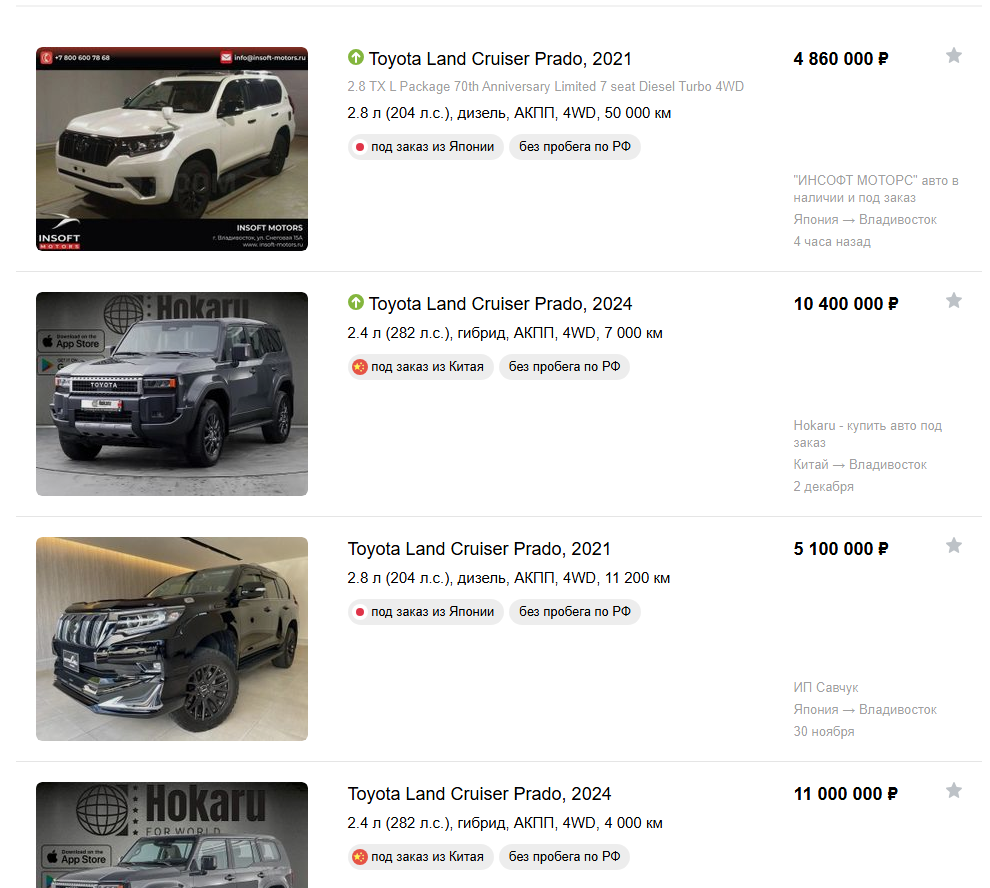Screen dimensions: 990x888
Task: Open the white Prado Insoft Motors photo
Action: pos(172,149)
